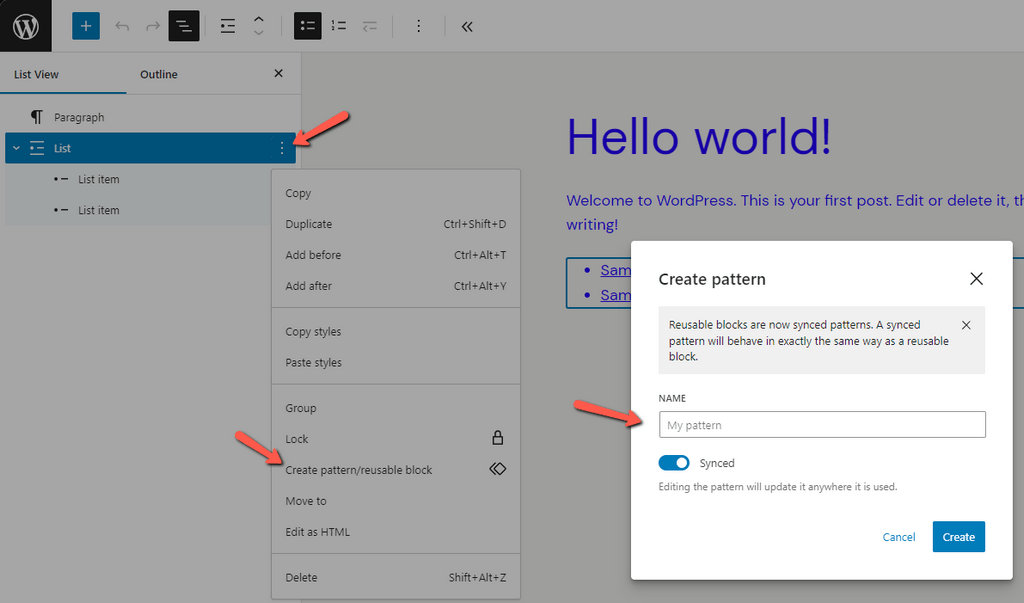
Task: Open the block inserter with the plus icon
Action: click(x=85, y=26)
